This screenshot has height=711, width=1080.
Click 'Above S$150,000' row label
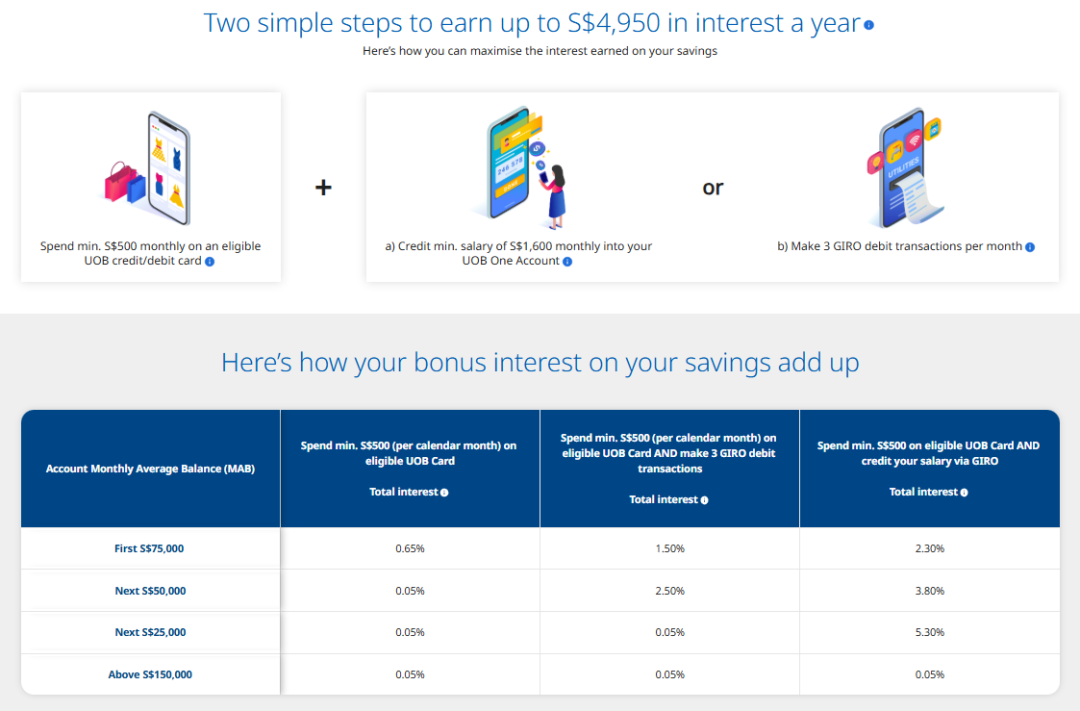click(150, 674)
